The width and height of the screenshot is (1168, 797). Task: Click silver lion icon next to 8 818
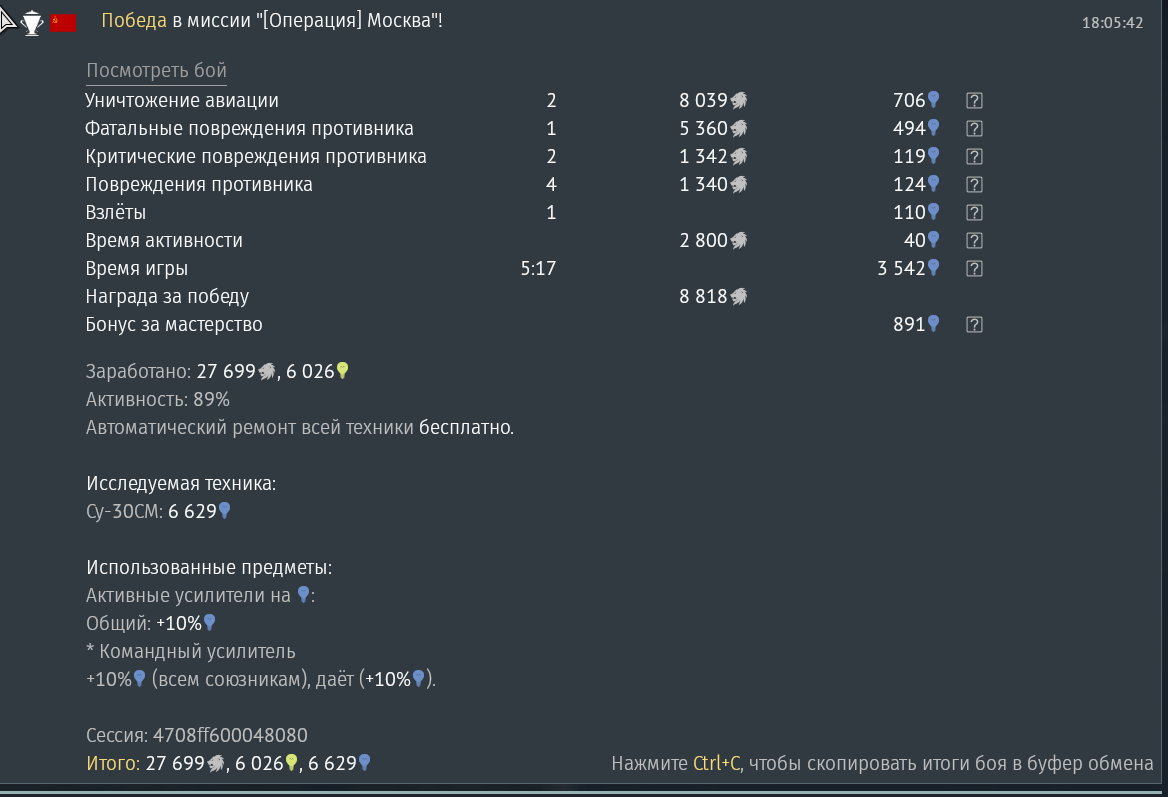739,296
